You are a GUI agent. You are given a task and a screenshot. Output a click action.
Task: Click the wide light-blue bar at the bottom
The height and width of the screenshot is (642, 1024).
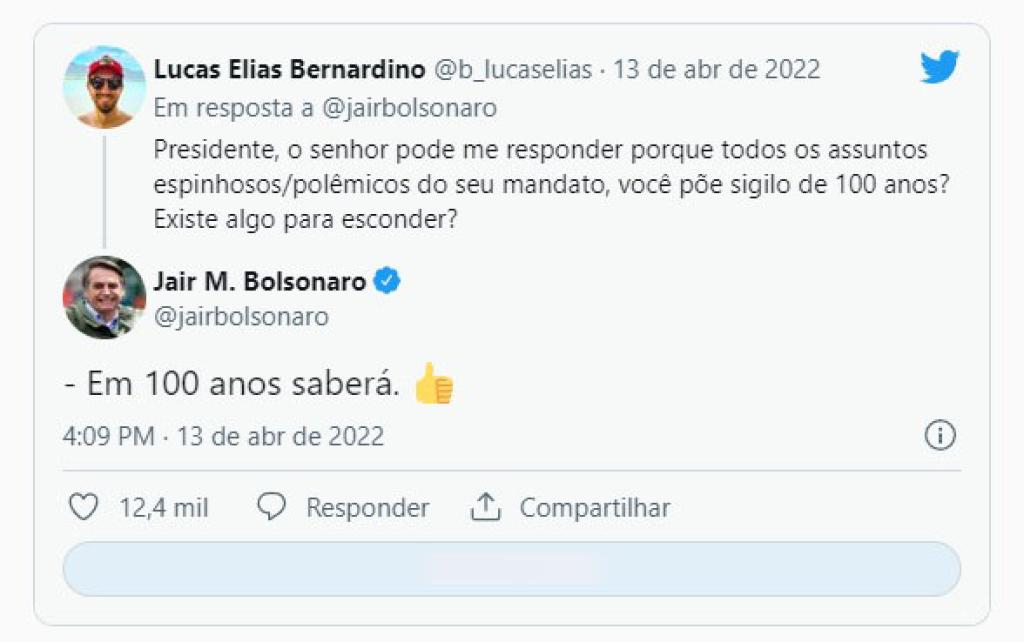(511, 569)
